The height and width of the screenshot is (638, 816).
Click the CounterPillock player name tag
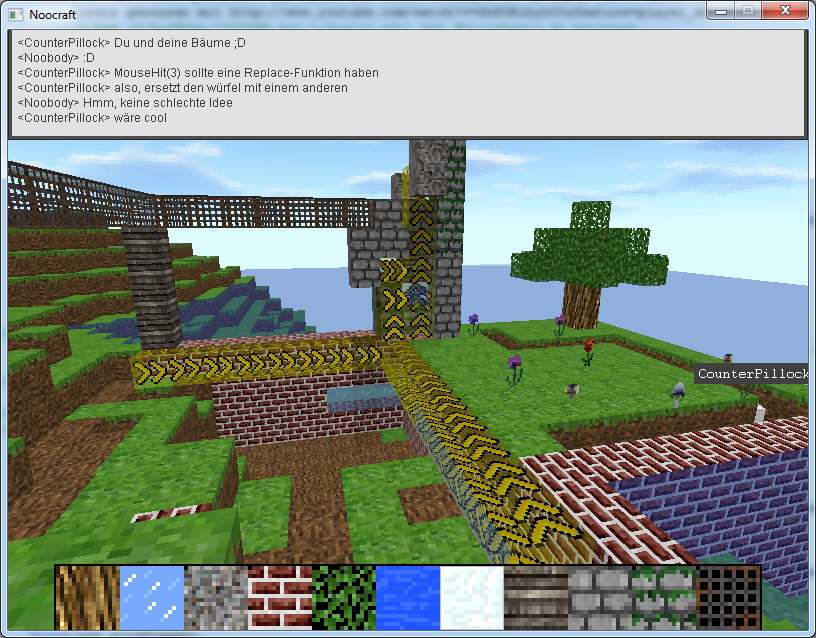(751, 374)
